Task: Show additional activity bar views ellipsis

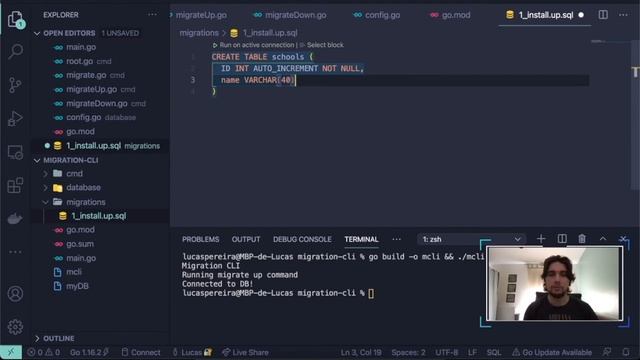Action: click(x=16, y=252)
